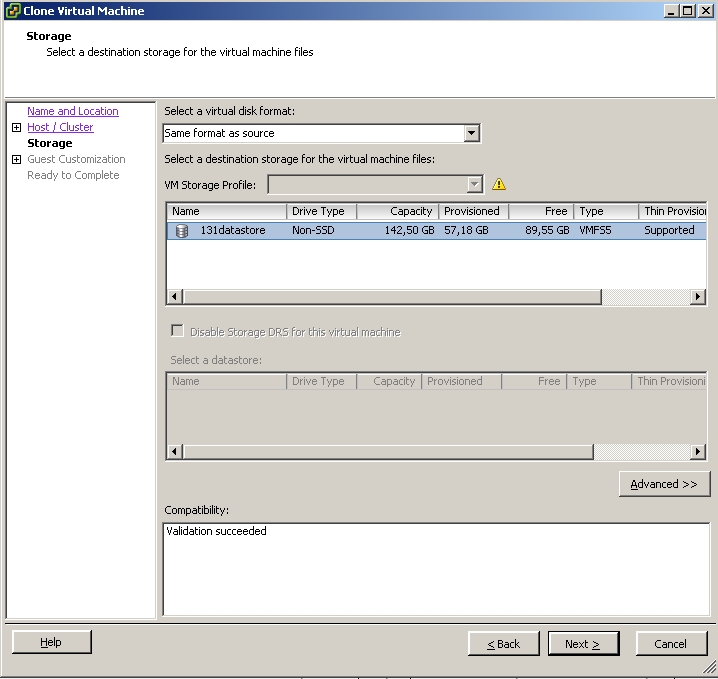Click the VMFS5 type cell
Image resolution: width=718 pixels, height=679 pixels.
pos(595,230)
